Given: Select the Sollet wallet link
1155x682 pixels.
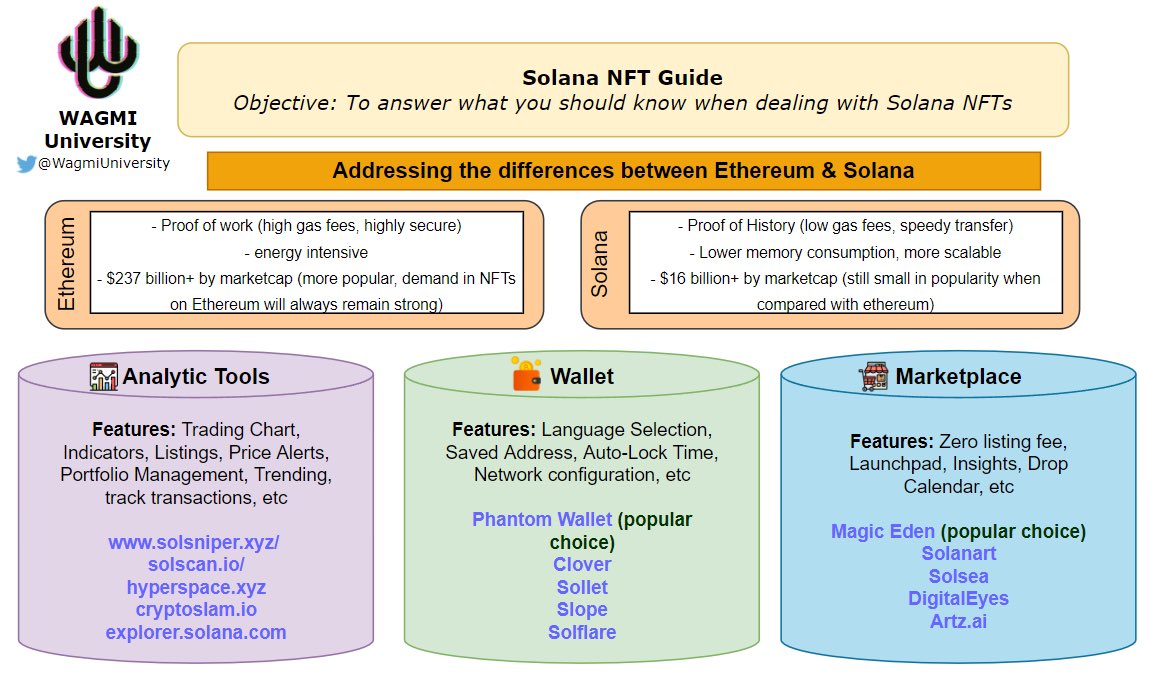Looking at the screenshot, I should pyautogui.click(x=582, y=588).
